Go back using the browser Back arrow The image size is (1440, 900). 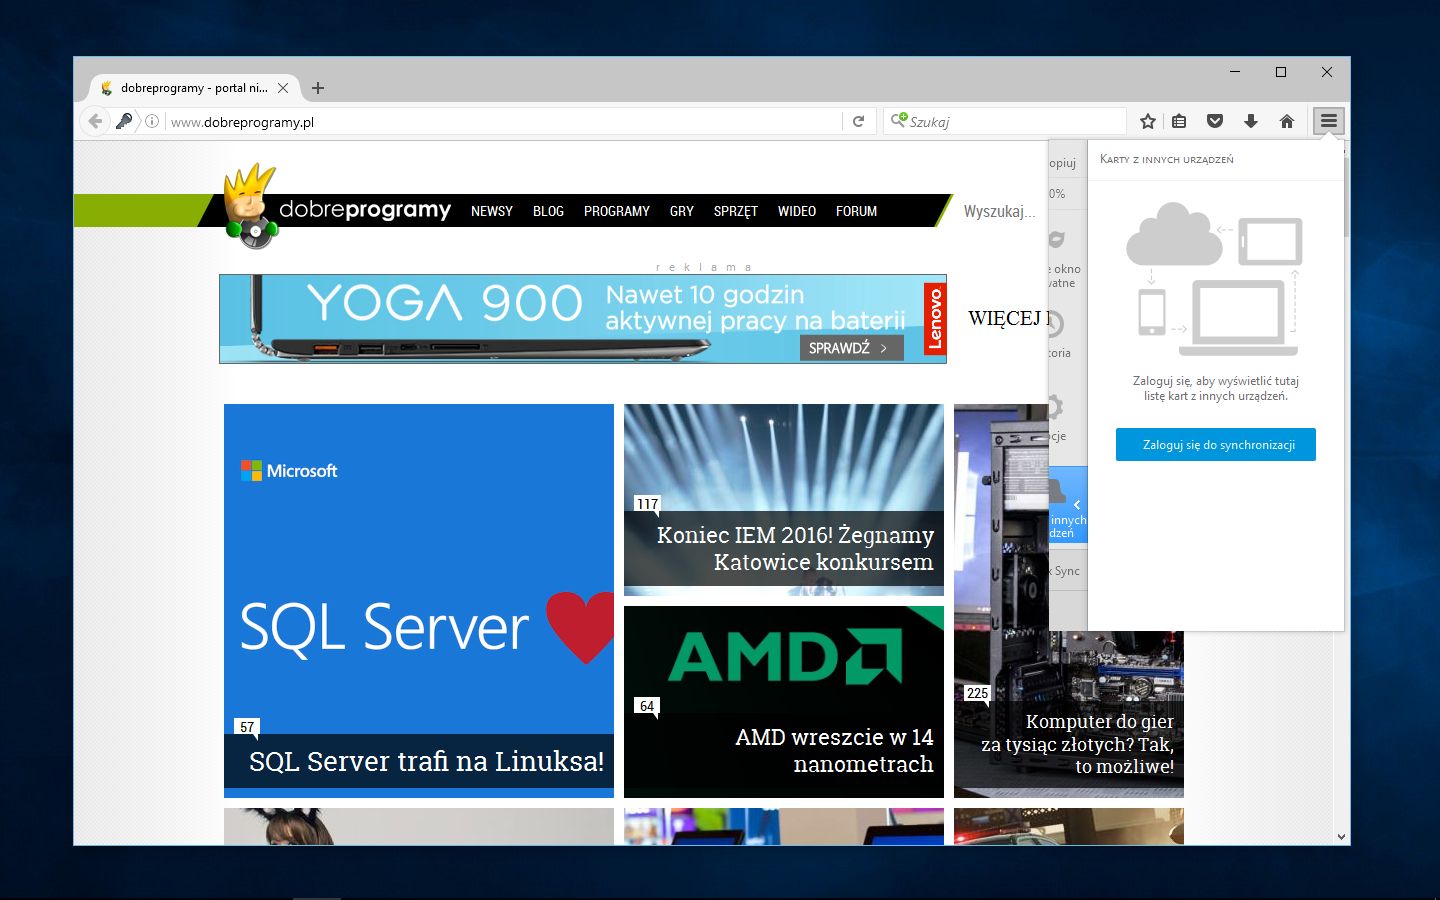95,121
